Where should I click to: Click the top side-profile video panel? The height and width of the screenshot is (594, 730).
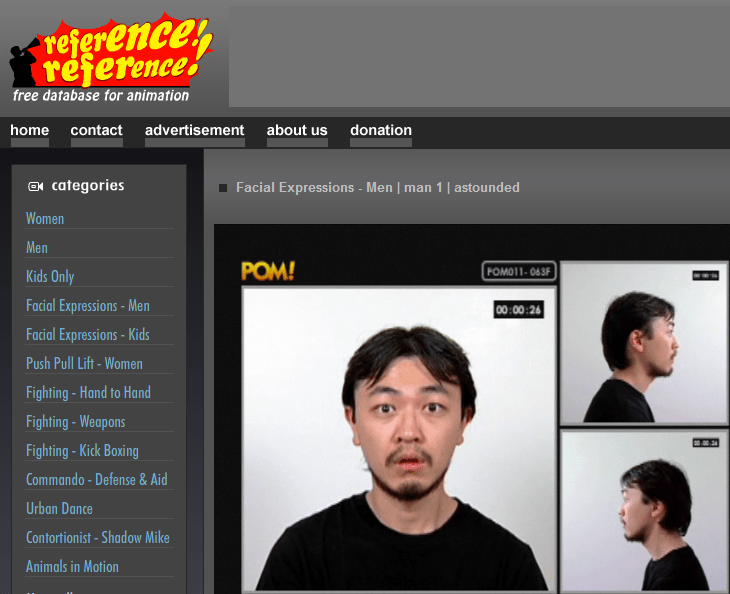(x=644, y=342)
